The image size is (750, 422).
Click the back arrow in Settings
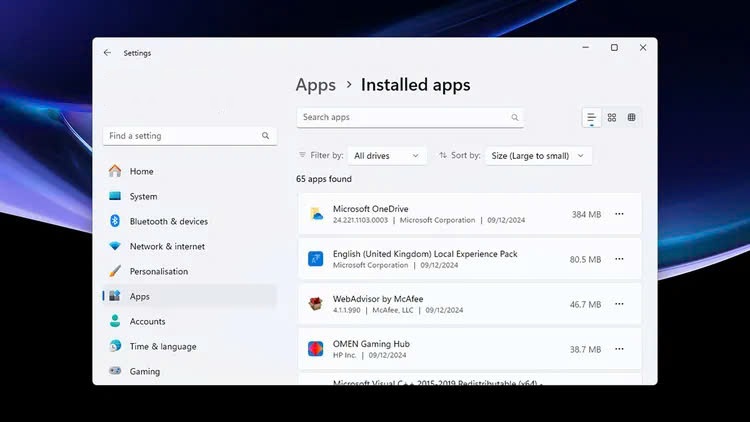coord(107,53)
